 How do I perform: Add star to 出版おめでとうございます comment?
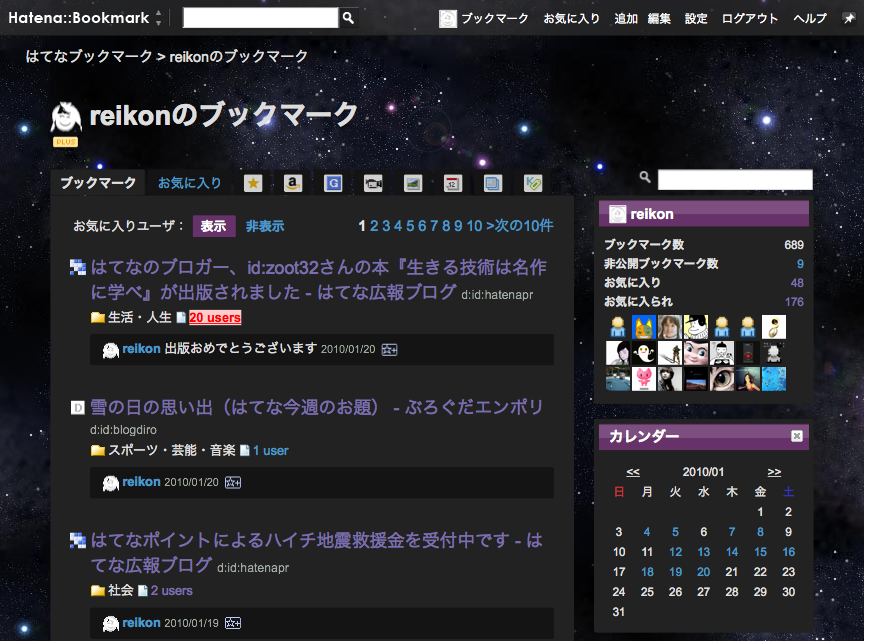(389, 350)
